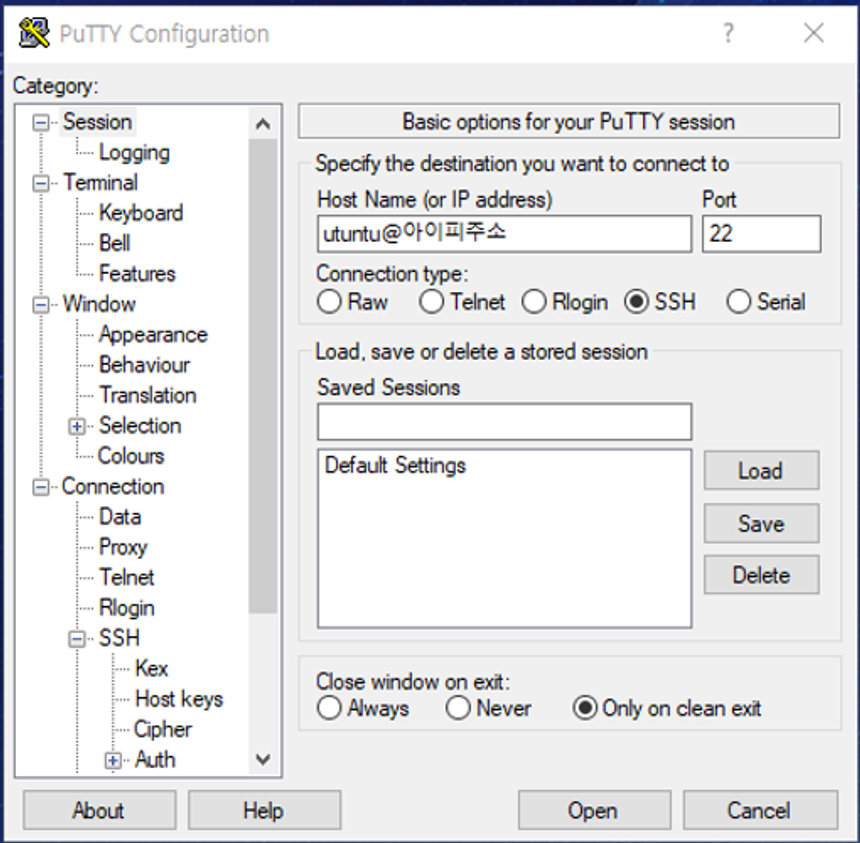The height and width of the screenshot is (843, 860).
Task: Collapse the Session tree node
Action: tap(41, 122)
